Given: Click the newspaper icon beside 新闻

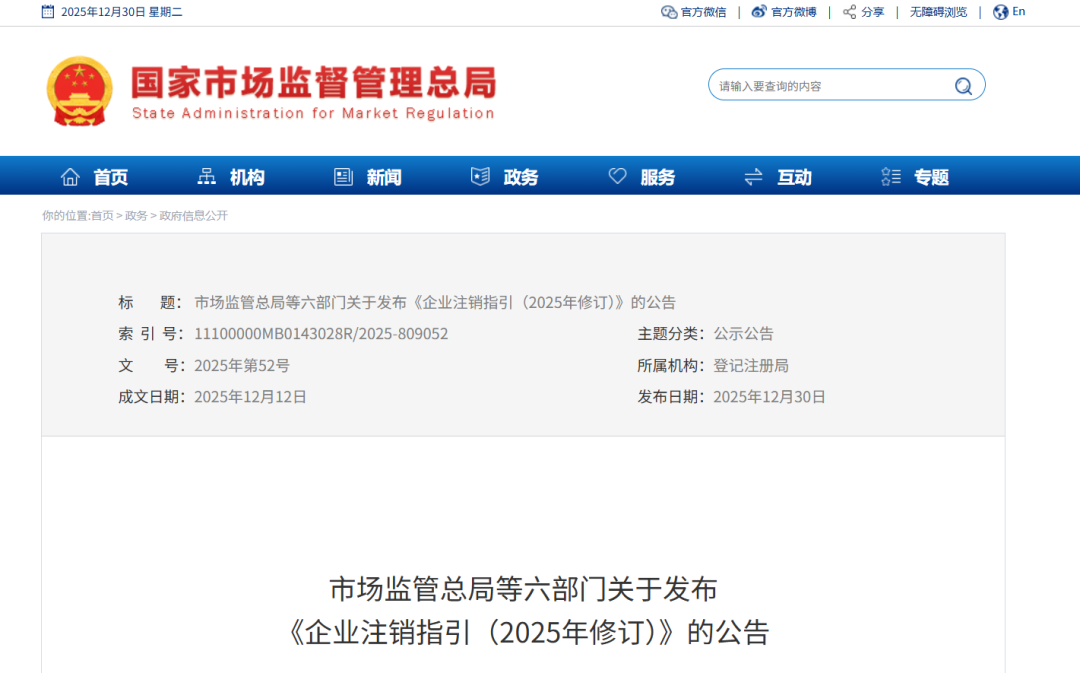Looking at the screenshot, I should pos(343,177).
